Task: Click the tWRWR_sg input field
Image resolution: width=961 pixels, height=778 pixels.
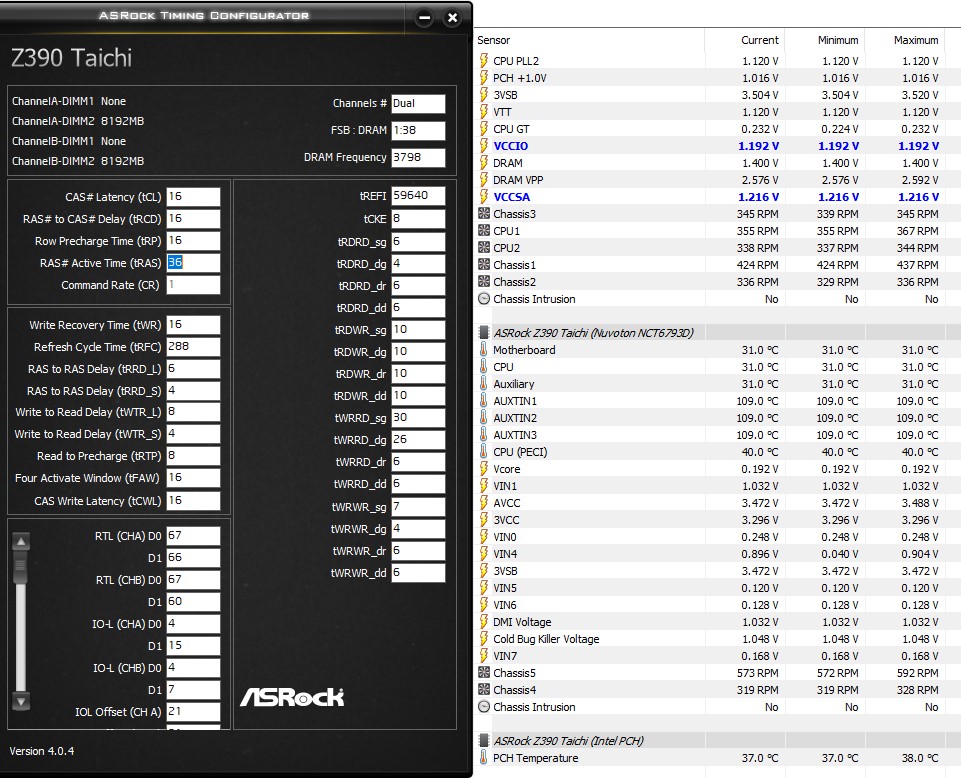Action: pos(418,507)
